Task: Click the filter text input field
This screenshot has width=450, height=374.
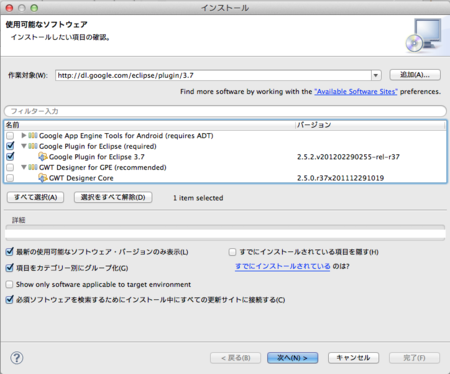Action: tap(225, 111)
